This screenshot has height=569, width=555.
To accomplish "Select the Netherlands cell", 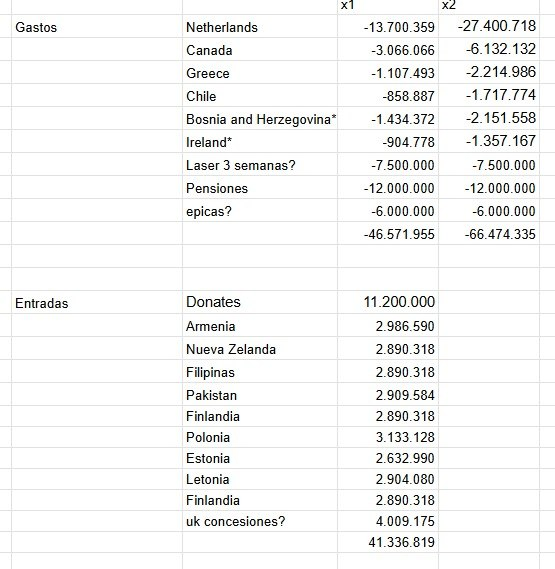I will coord(260,26).
